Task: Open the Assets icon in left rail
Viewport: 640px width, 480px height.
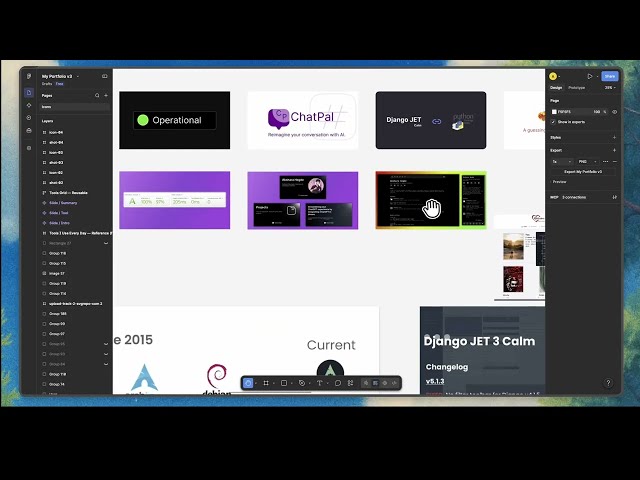Action: 29,105
